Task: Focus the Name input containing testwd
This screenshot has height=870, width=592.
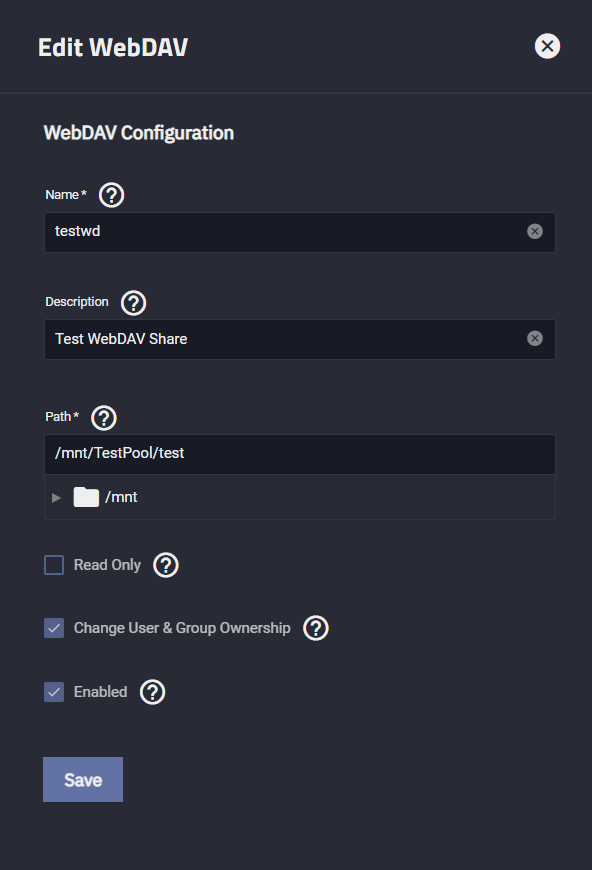Action: (x=300, y=232)
